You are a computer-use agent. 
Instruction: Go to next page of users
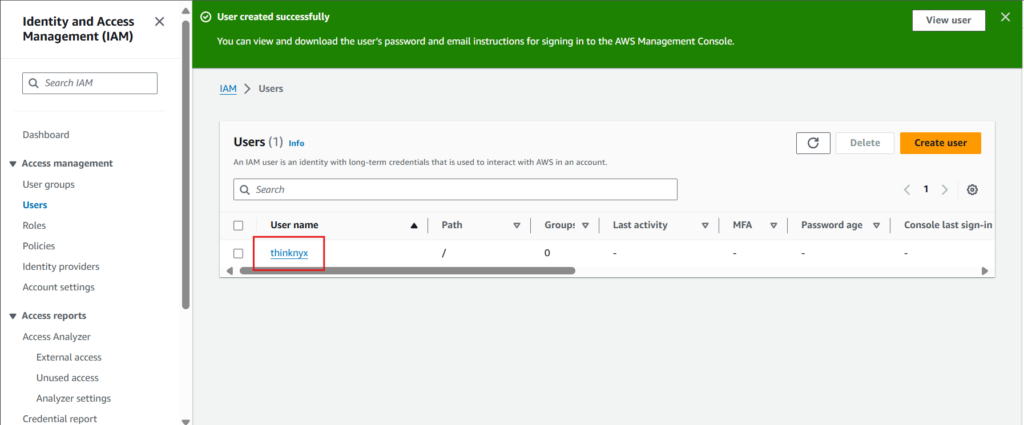click(x=945, y=189)
